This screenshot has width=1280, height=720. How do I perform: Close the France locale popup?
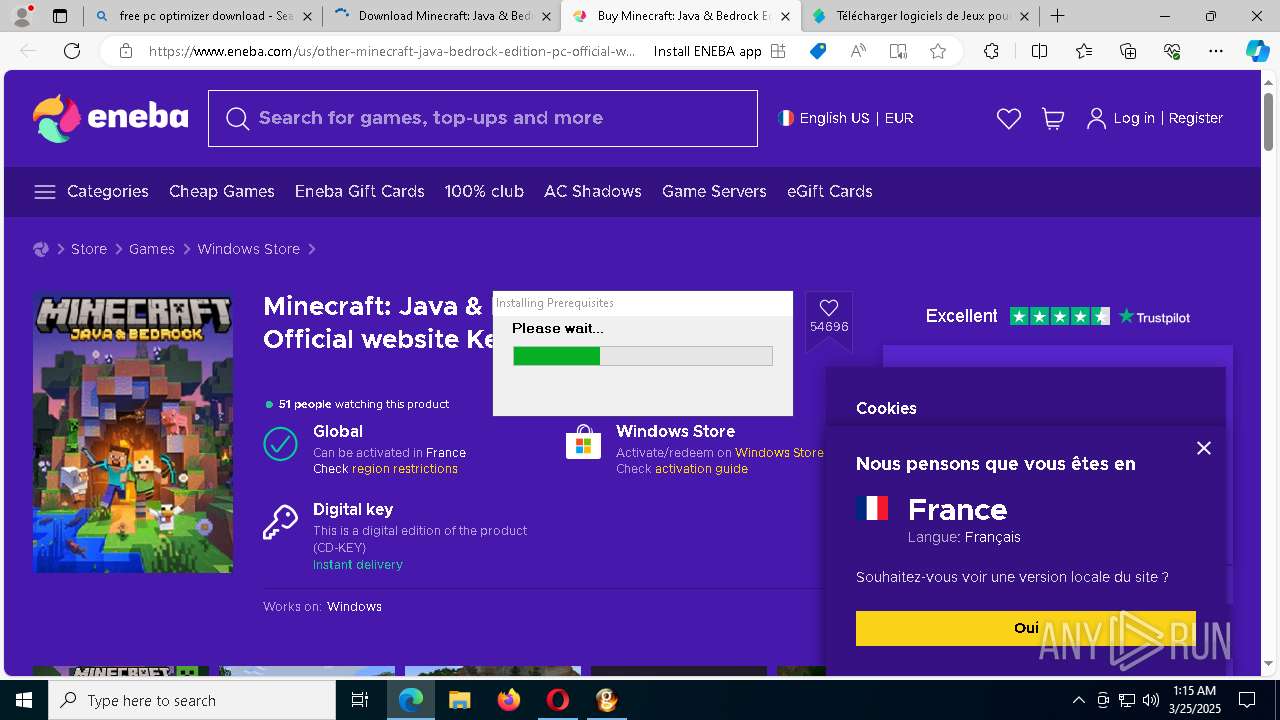point(1204,448)
